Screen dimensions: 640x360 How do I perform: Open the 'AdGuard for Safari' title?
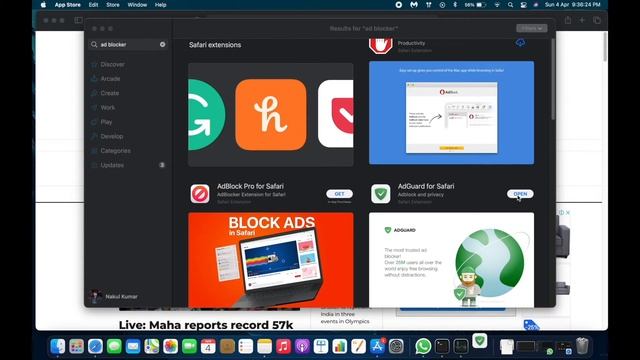426,186
